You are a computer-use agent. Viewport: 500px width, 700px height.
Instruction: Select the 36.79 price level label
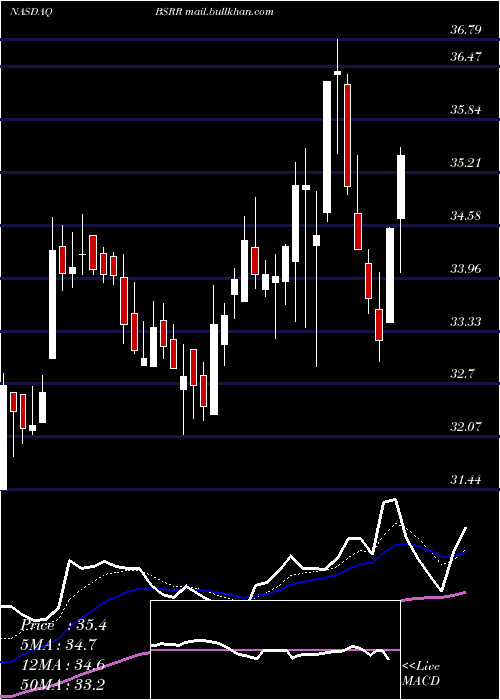[466, 30]
